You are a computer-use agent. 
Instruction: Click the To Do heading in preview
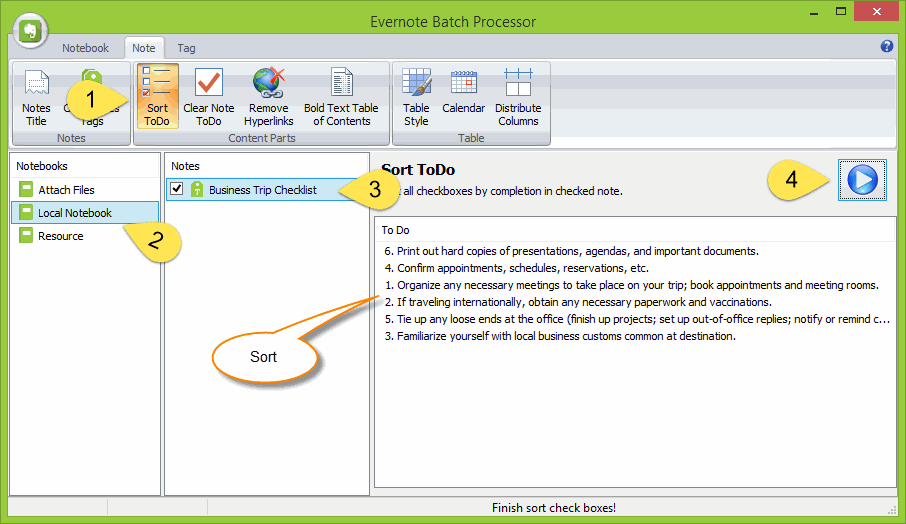pyautogui.click(x=395, y=230)
